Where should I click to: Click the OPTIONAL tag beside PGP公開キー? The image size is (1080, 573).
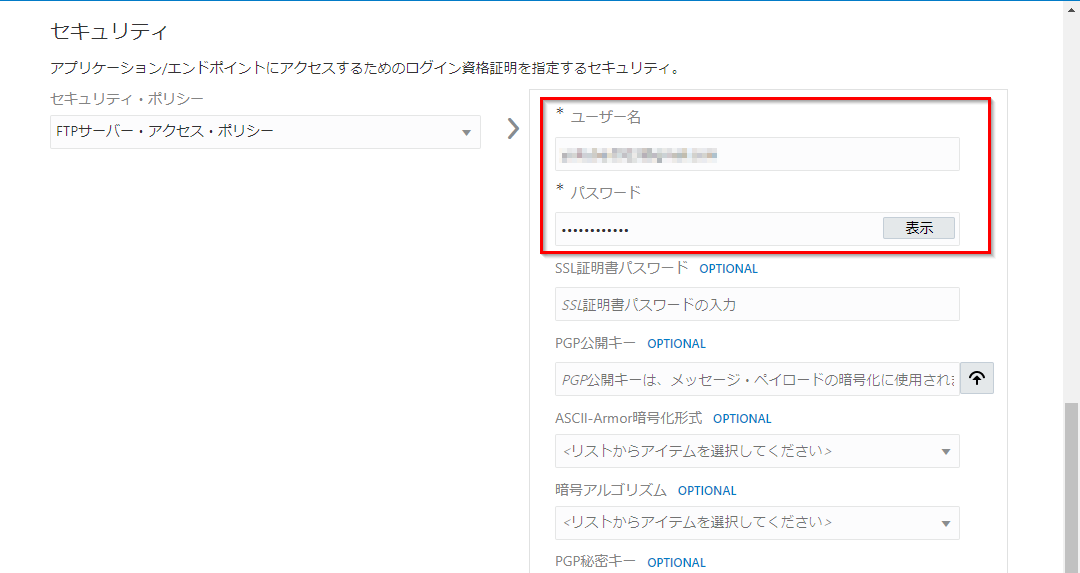[676, 344]
